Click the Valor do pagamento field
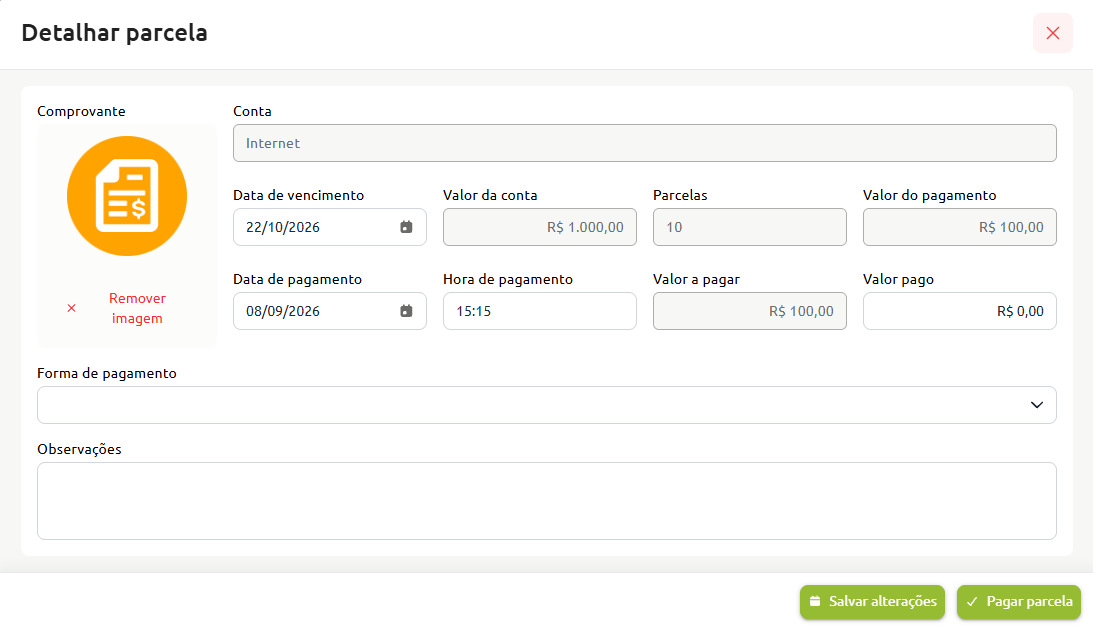 (960, 227)
